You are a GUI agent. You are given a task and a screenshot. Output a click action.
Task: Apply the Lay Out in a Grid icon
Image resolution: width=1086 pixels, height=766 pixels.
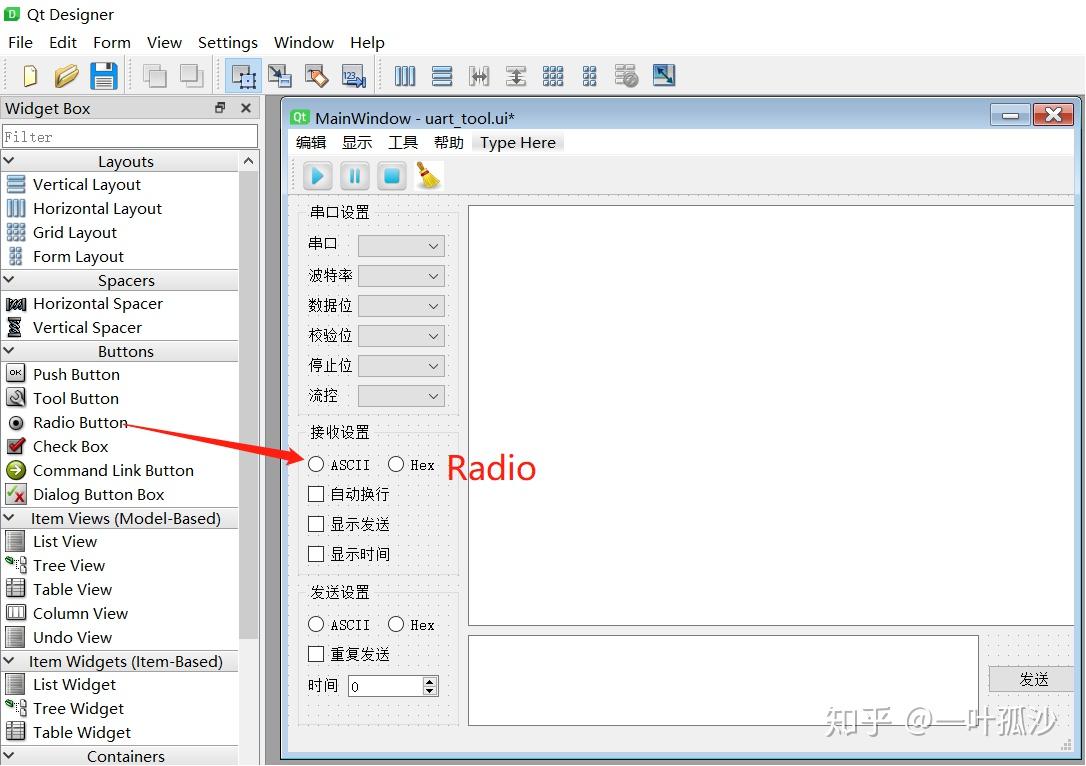click(x=553, y=75)
